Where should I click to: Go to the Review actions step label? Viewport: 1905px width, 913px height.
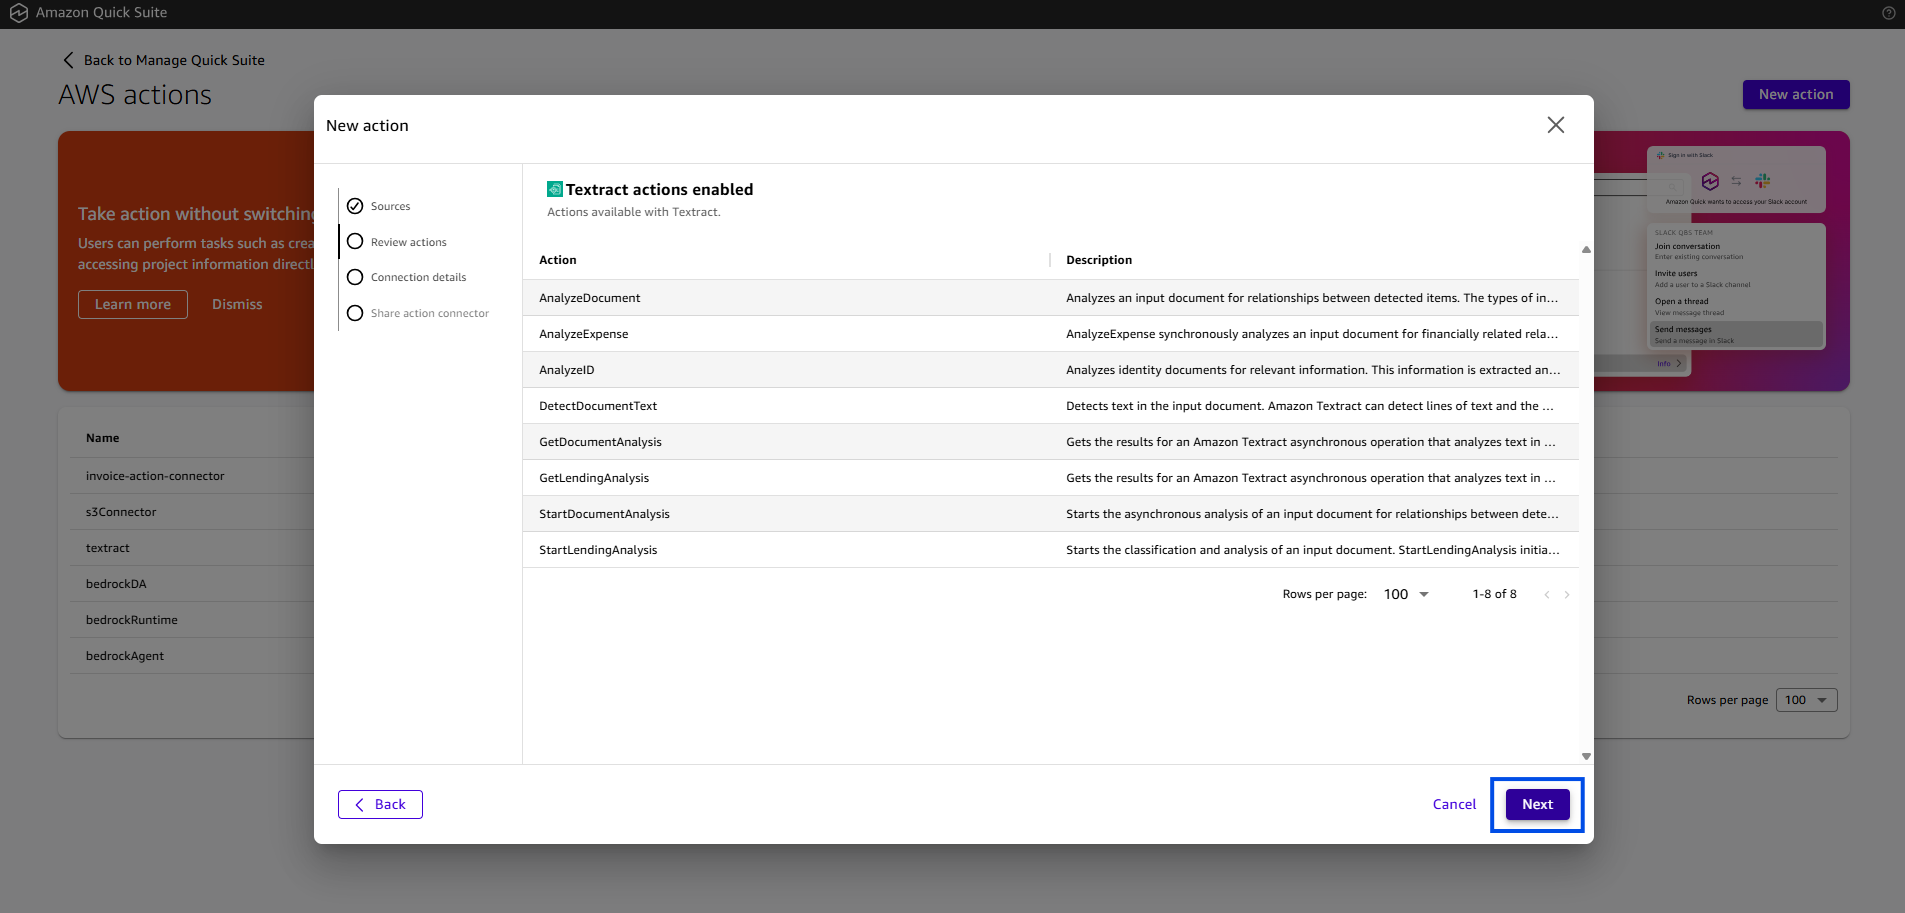click(x=408, y=242)
